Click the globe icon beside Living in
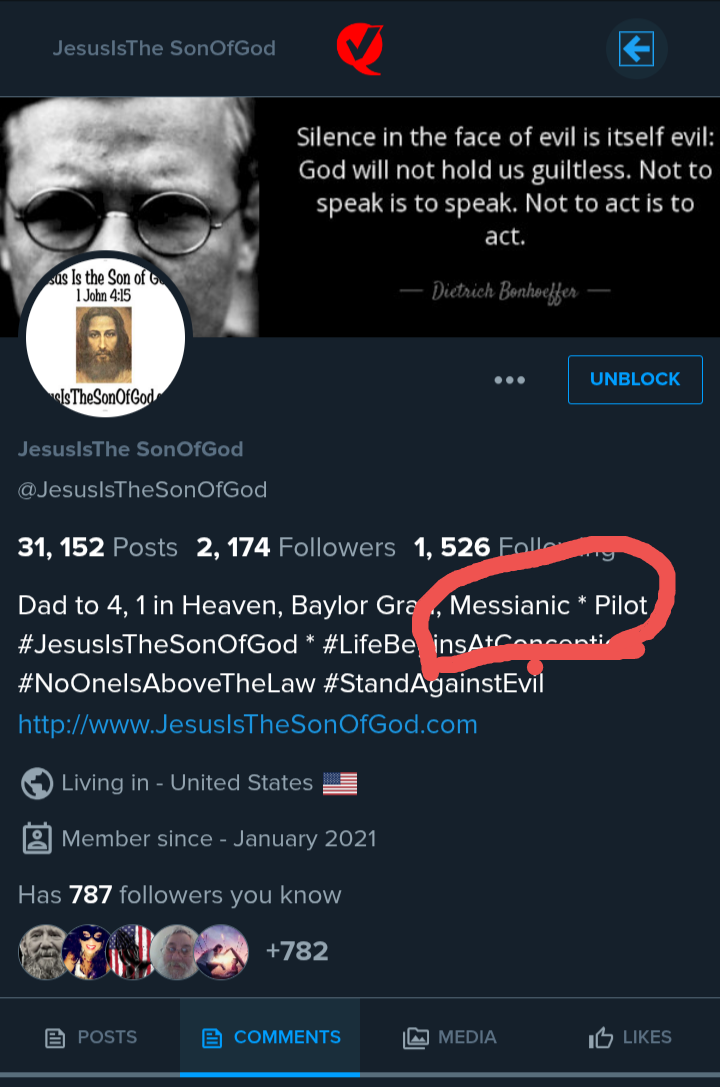This screenshot has height=1087, width=720. (x=36, y=783)
